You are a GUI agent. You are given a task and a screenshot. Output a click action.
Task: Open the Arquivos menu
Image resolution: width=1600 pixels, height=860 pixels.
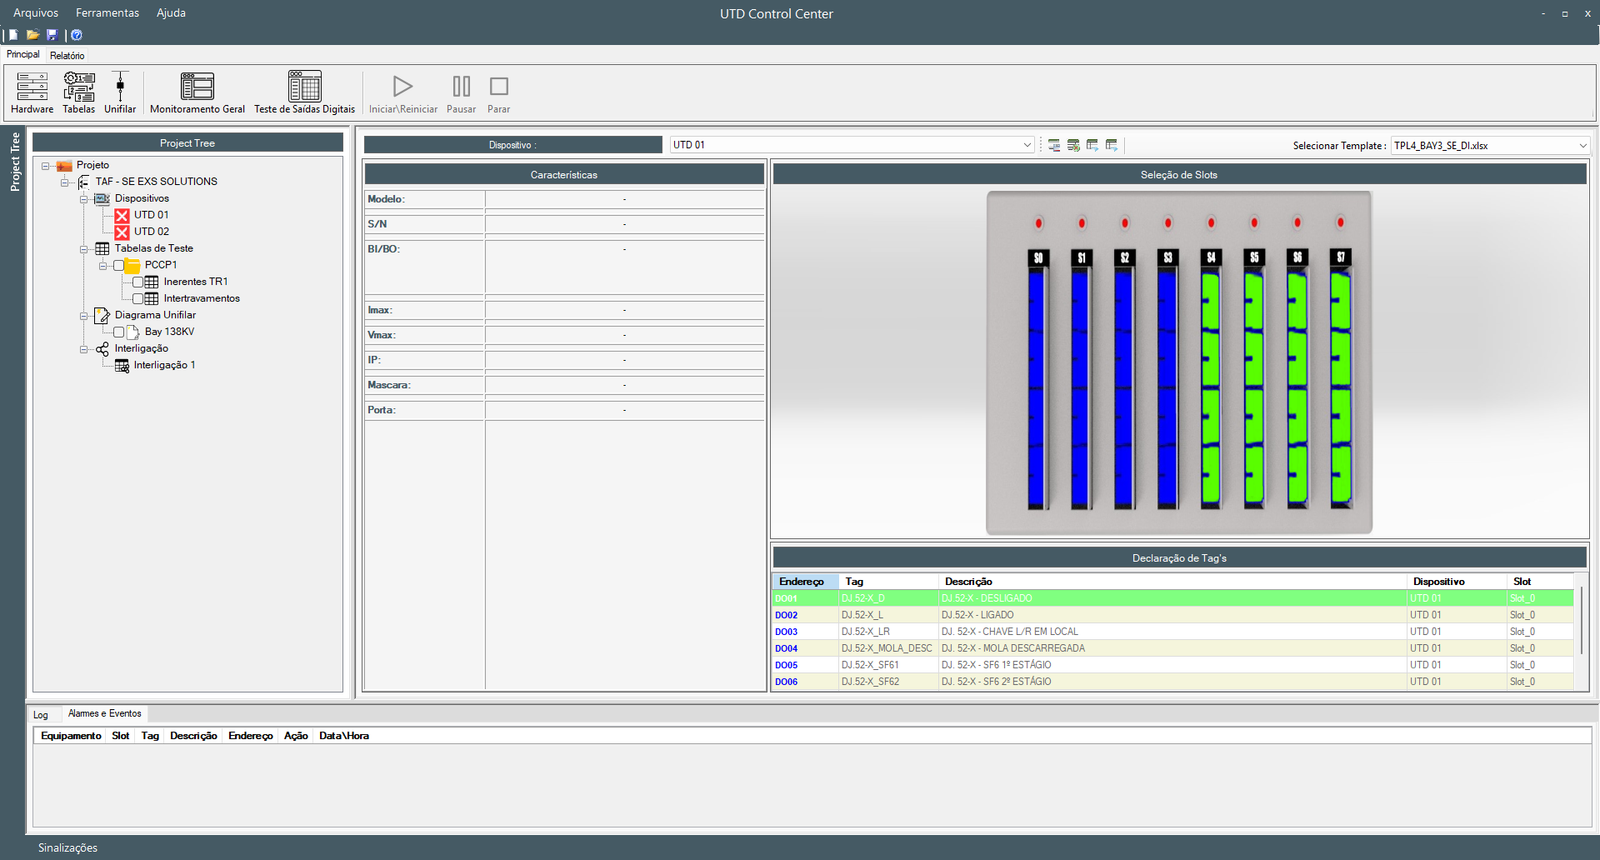(36, 13)
